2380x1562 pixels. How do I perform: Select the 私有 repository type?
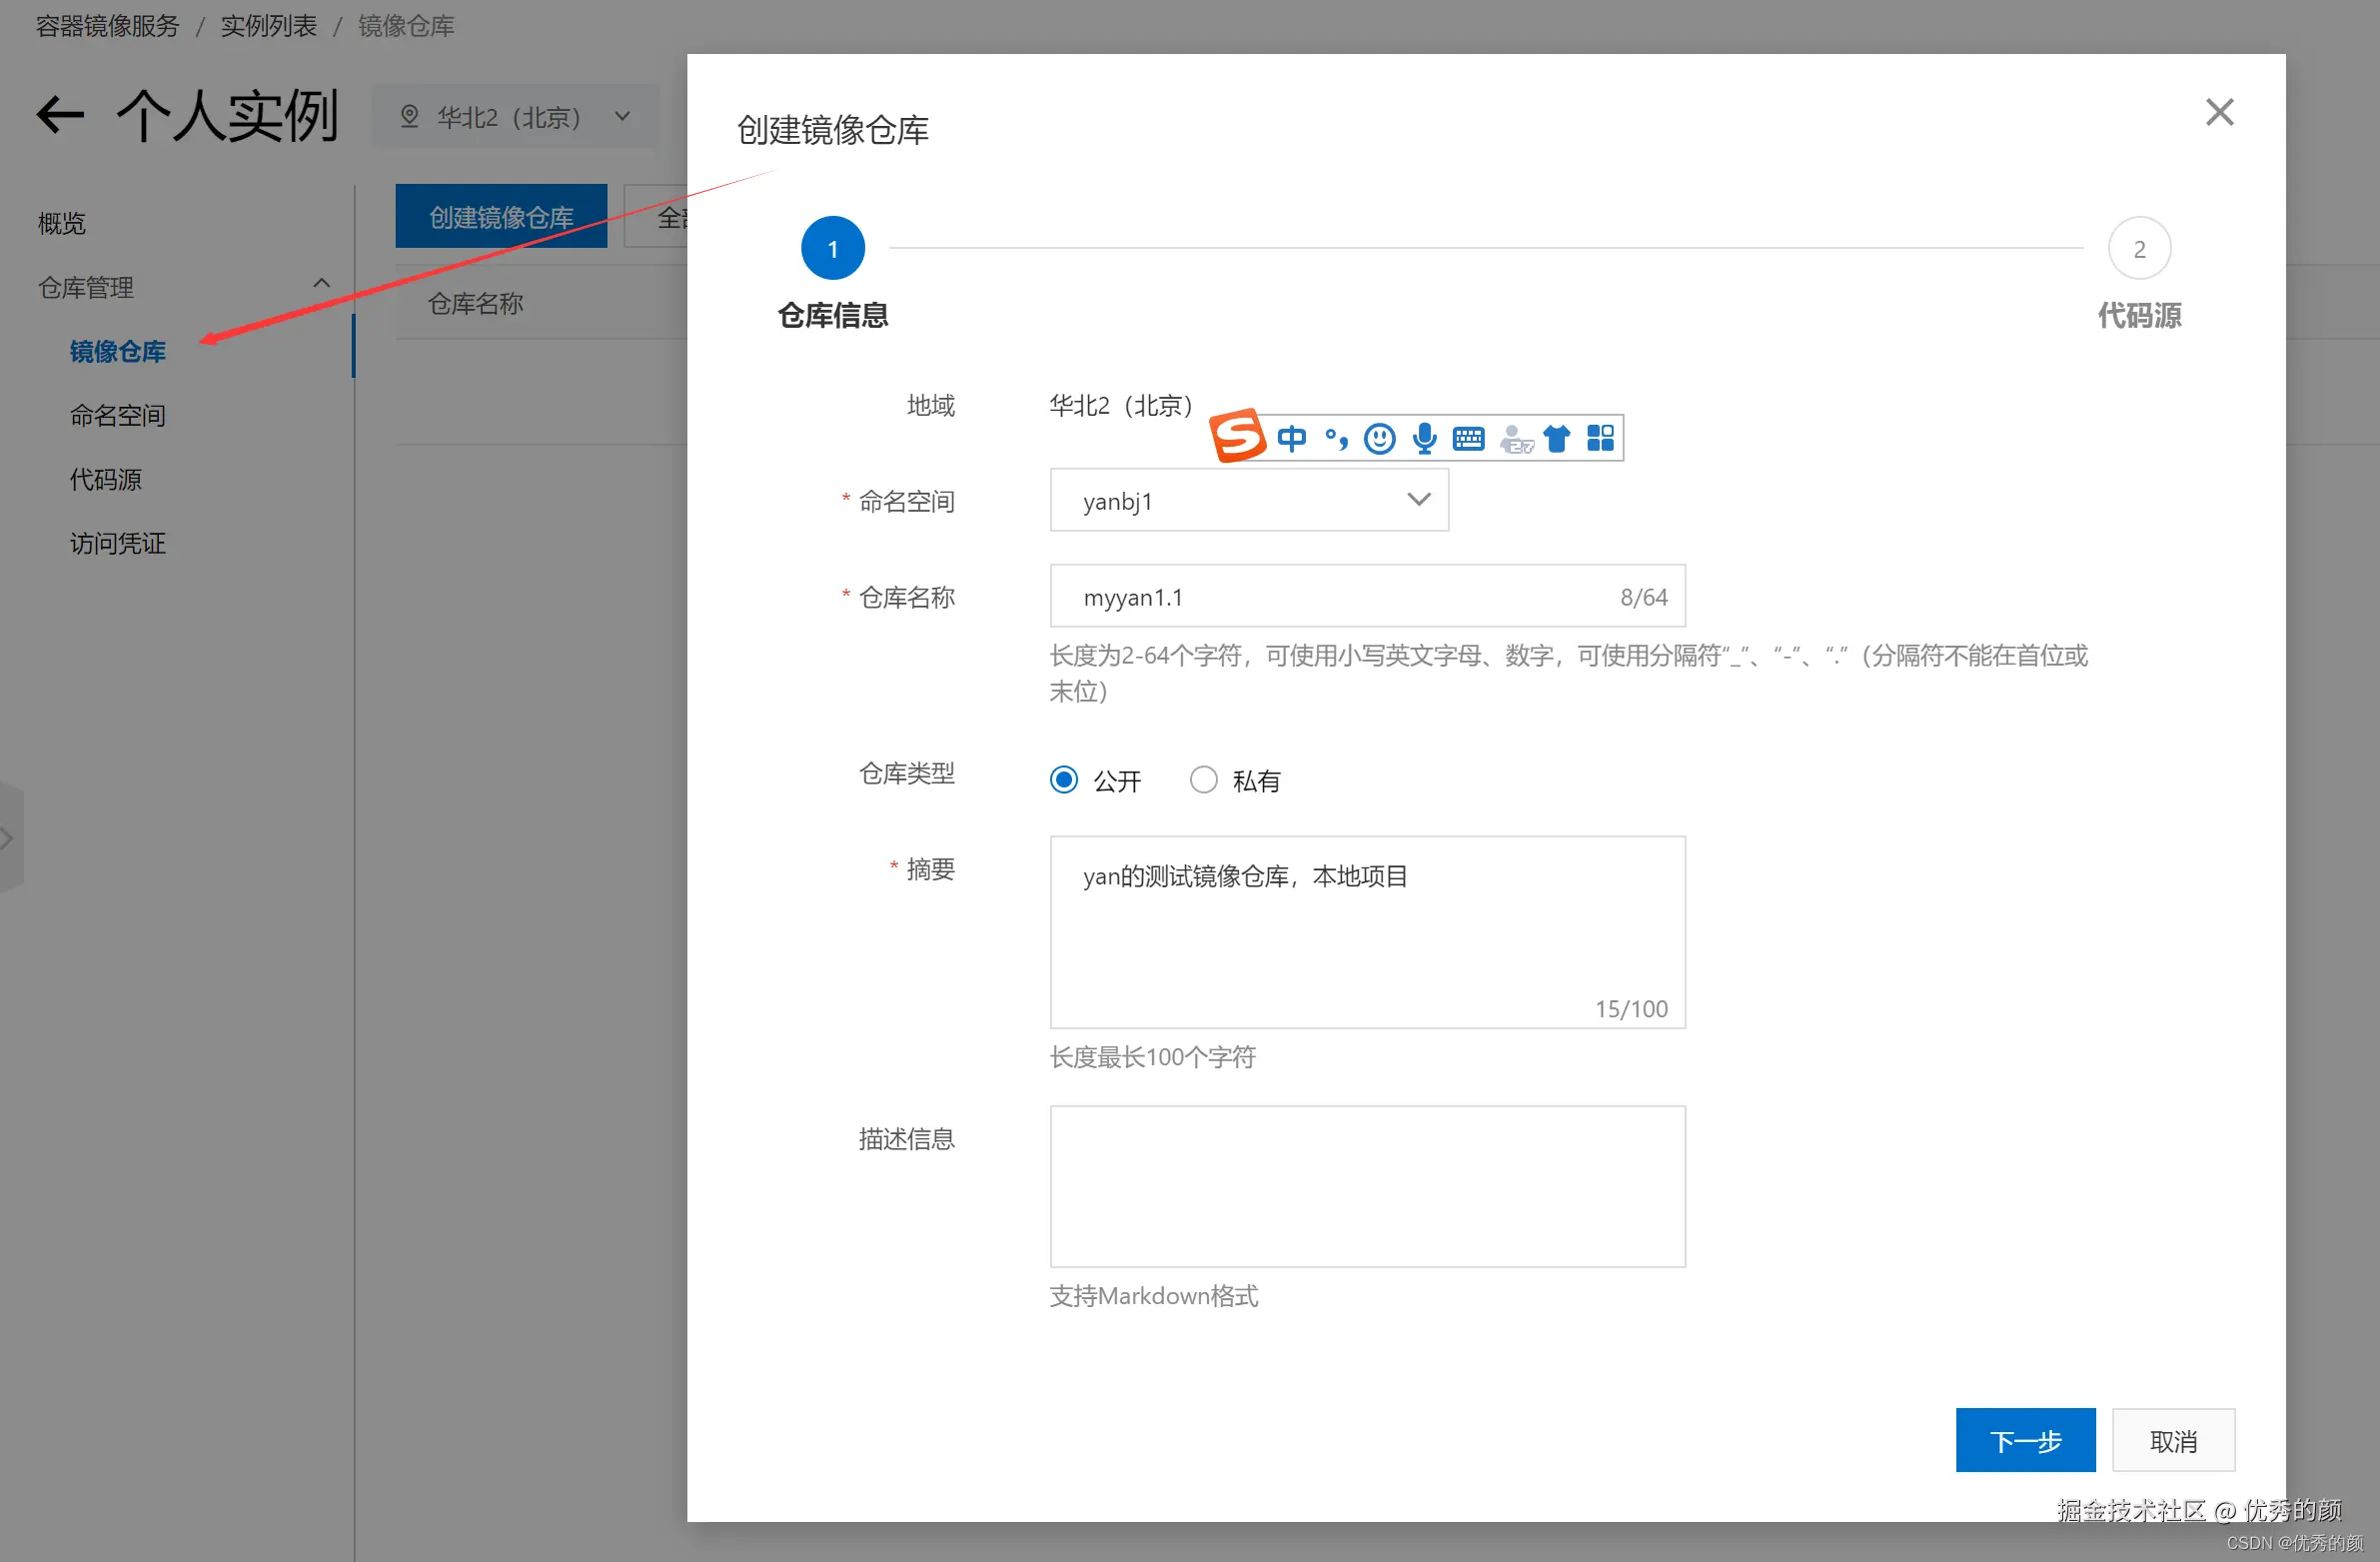point(1203,779)
